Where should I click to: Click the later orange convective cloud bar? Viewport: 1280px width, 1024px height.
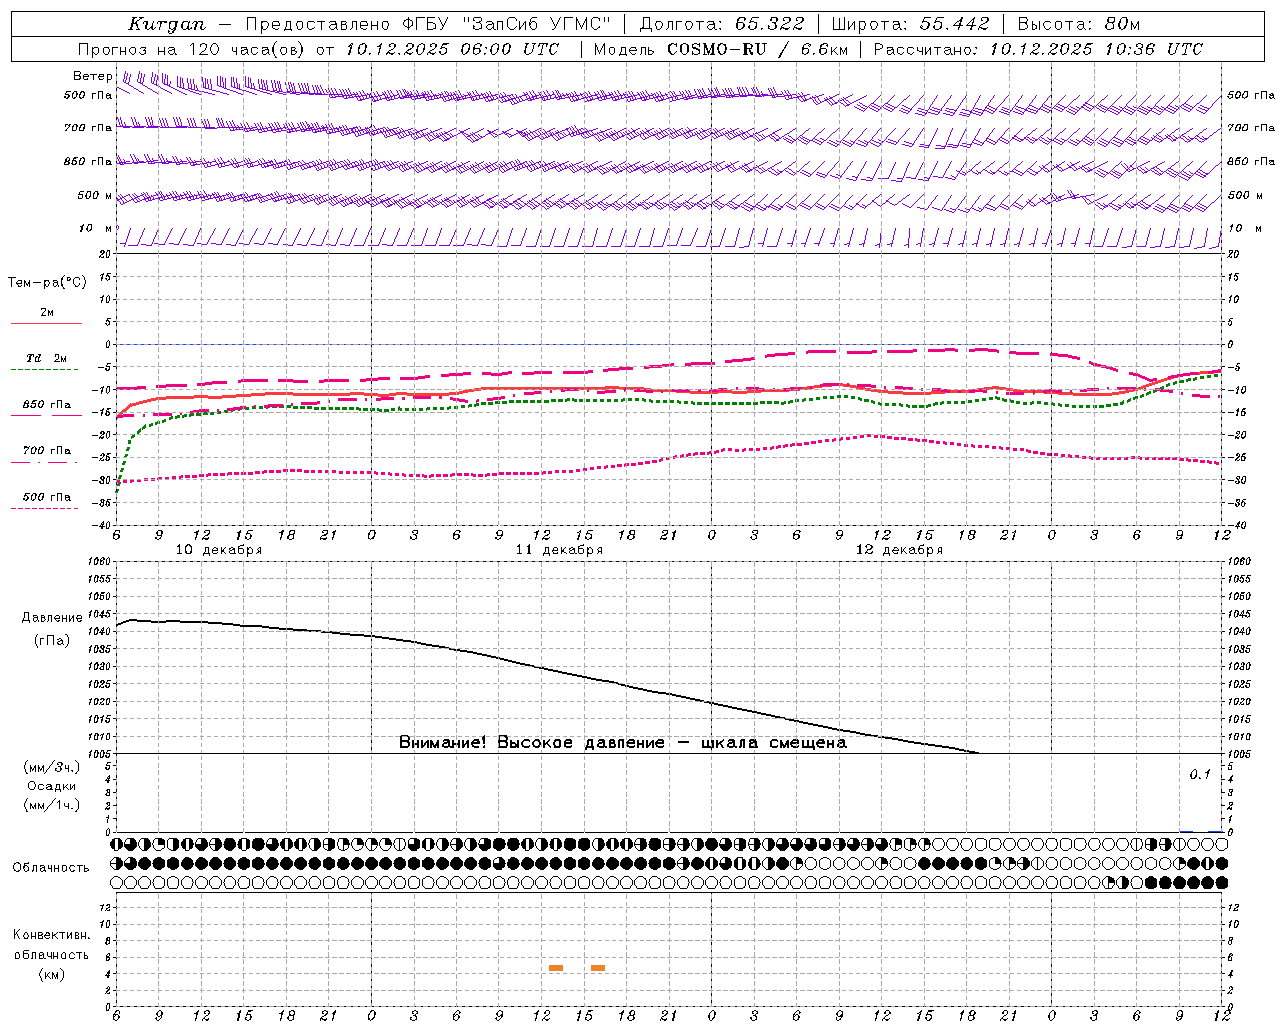click(598, 968)
